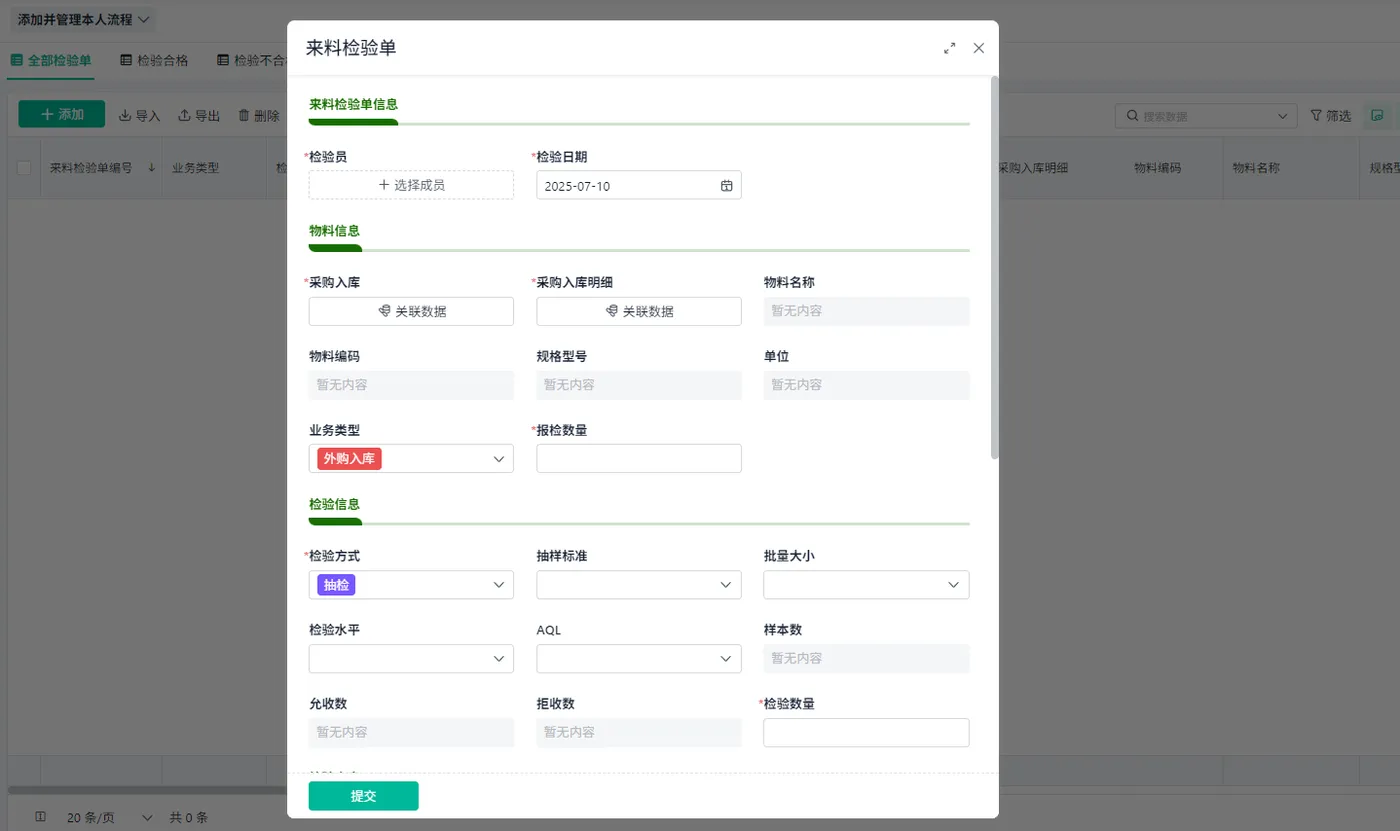Click 关联数据 under 采购入库明细

tap(639, 311)
